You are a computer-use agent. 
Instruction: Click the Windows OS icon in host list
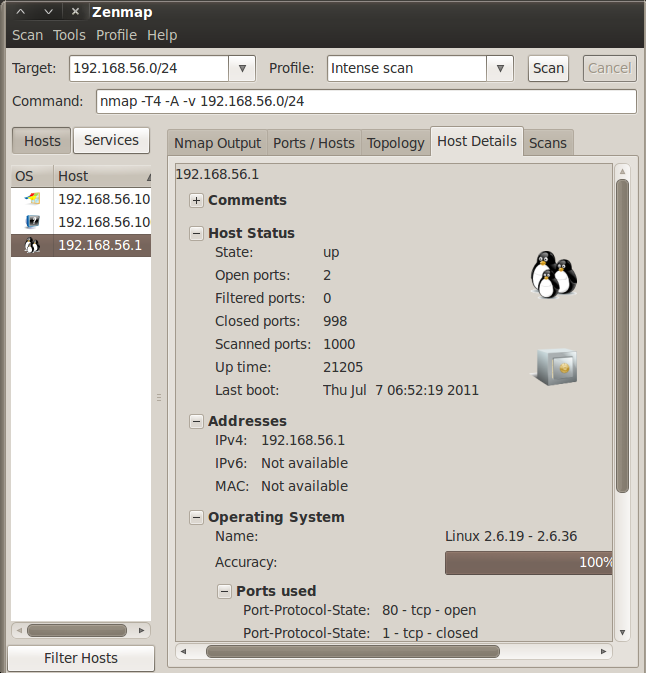[x=32, y=199]
